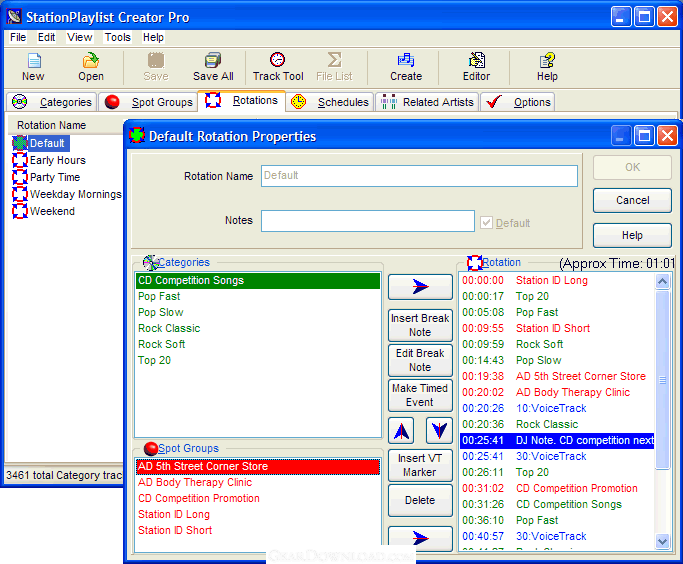Viewport: 683px width, 564px height.
Task: Select AD 5th Street Corner Store spot group
Action: click(x=257, y=466)
